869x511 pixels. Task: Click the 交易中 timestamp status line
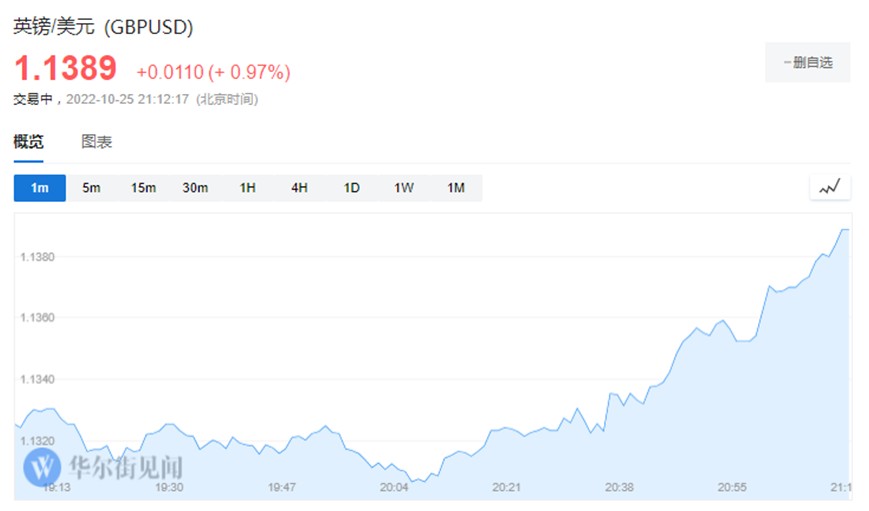(135, 99)
